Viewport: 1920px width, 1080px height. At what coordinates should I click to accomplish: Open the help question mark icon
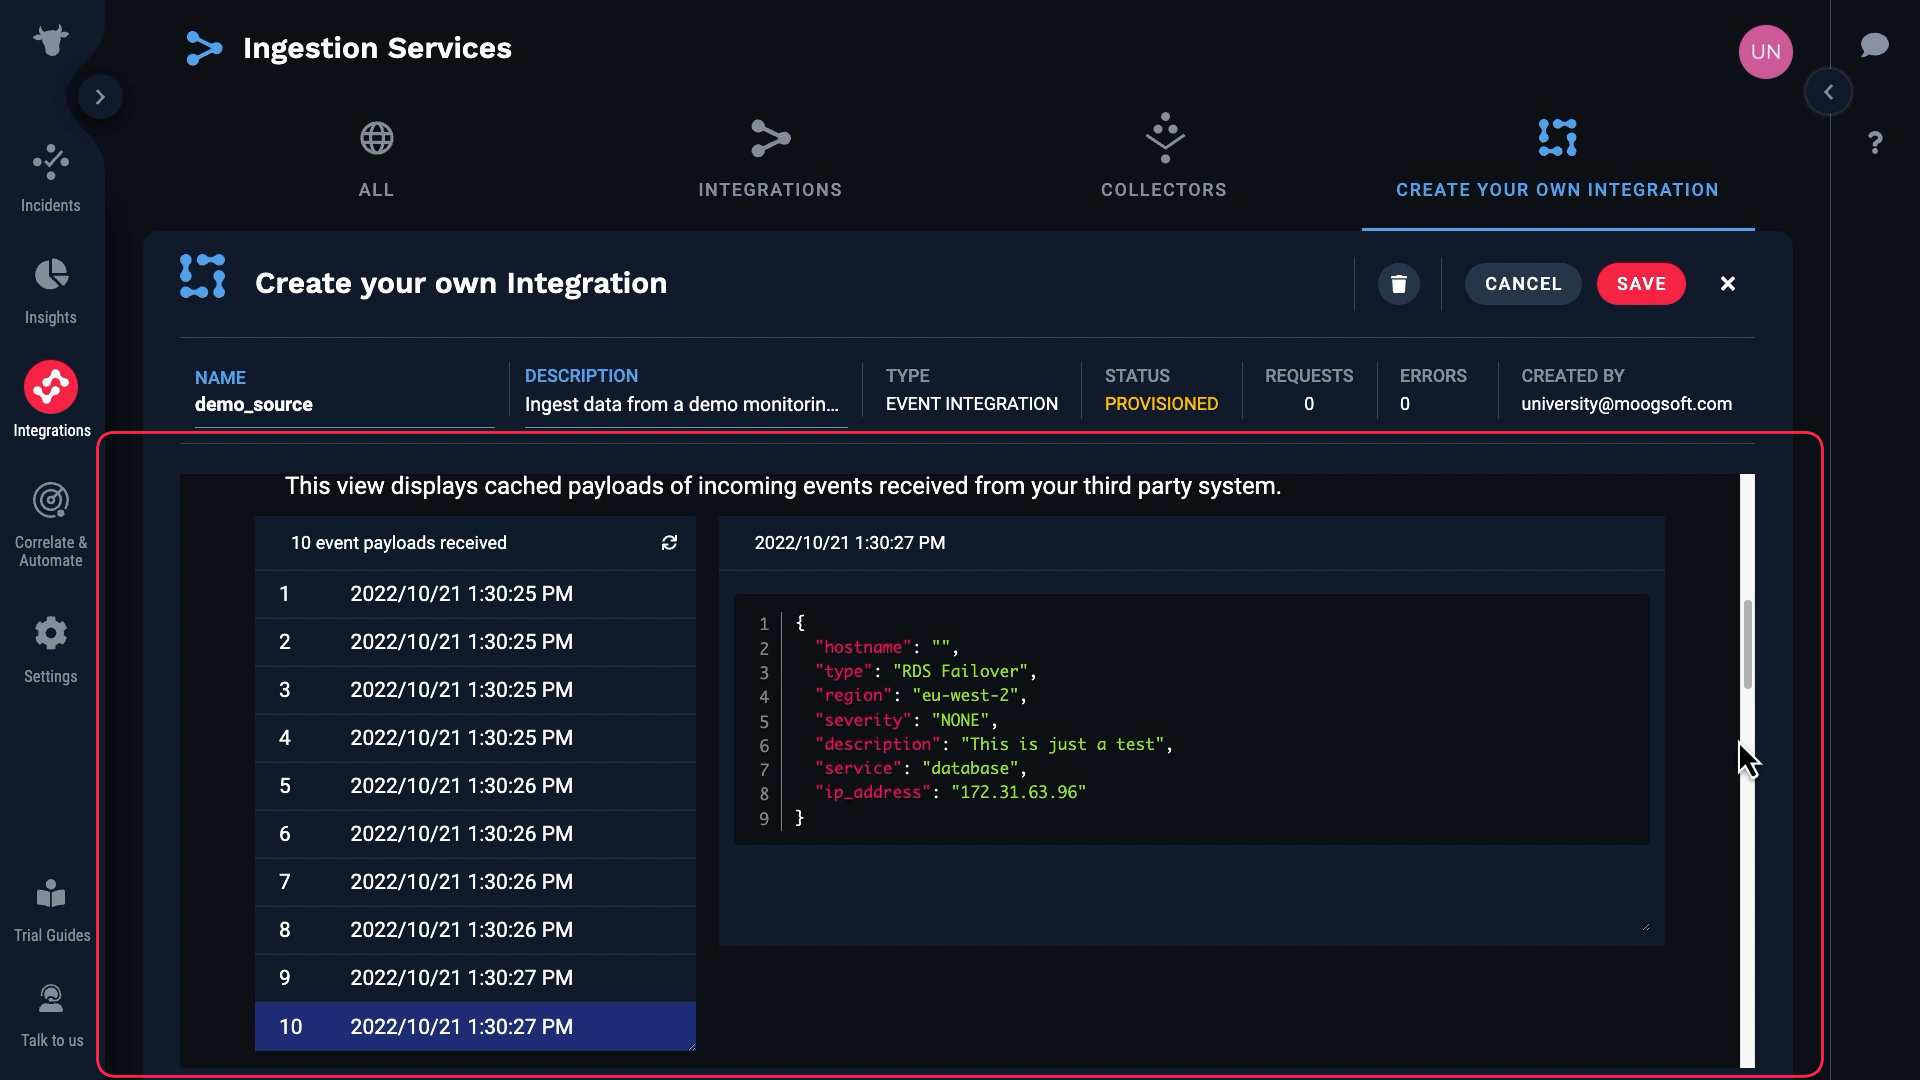[x=1875, y=143]
